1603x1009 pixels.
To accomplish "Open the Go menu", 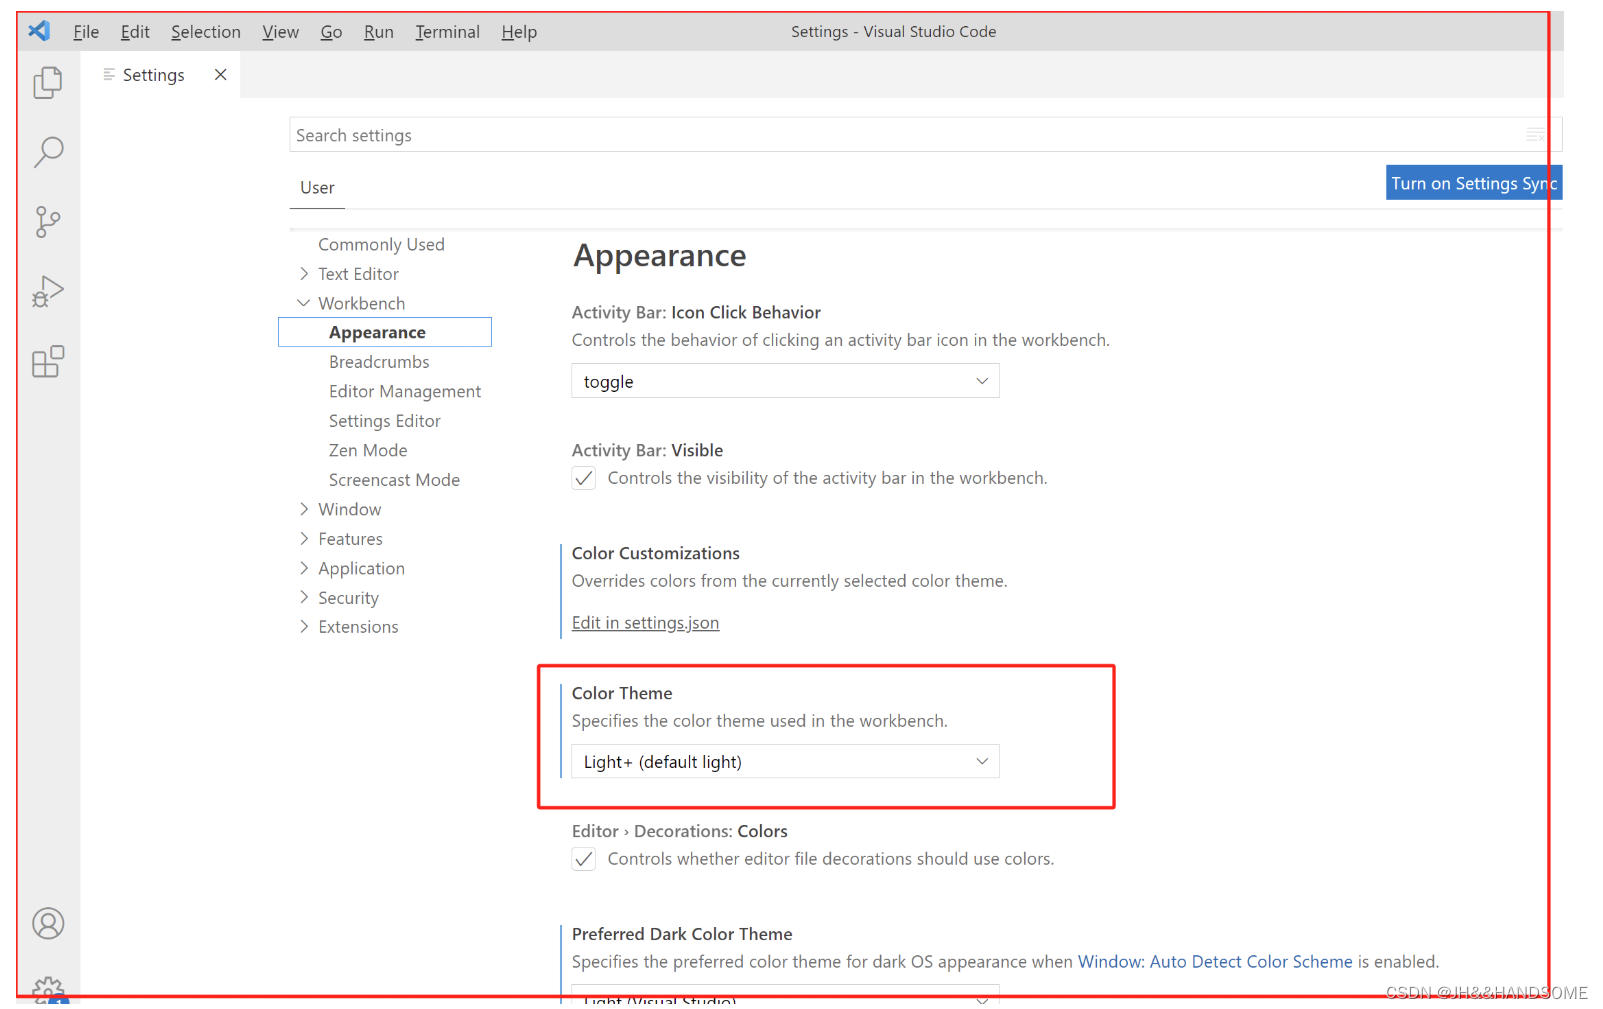I will point(331,32).
